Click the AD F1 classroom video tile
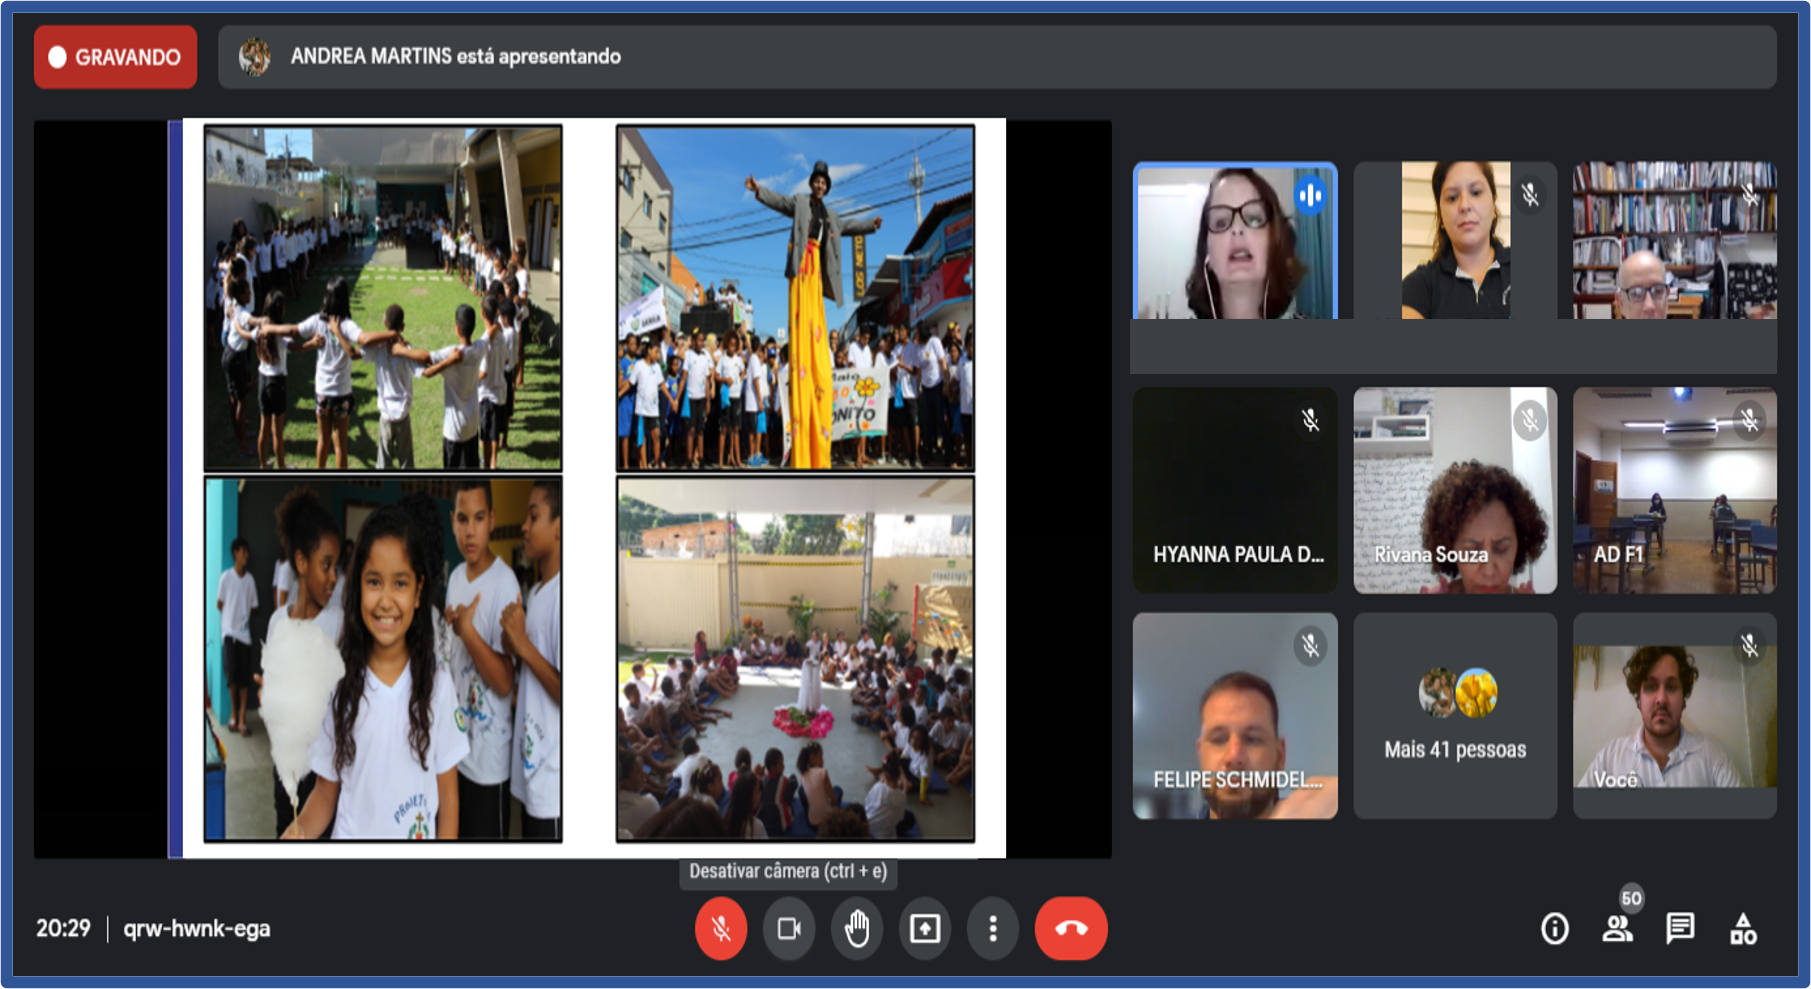Image resolution: width=1811 pixels, height=989 pixels. [1675, 490]
